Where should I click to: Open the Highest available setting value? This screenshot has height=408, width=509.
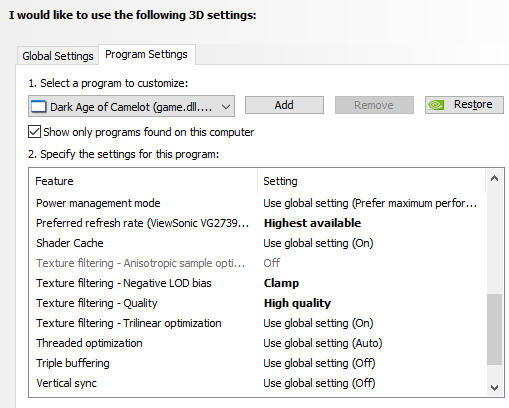click(312, 223)
